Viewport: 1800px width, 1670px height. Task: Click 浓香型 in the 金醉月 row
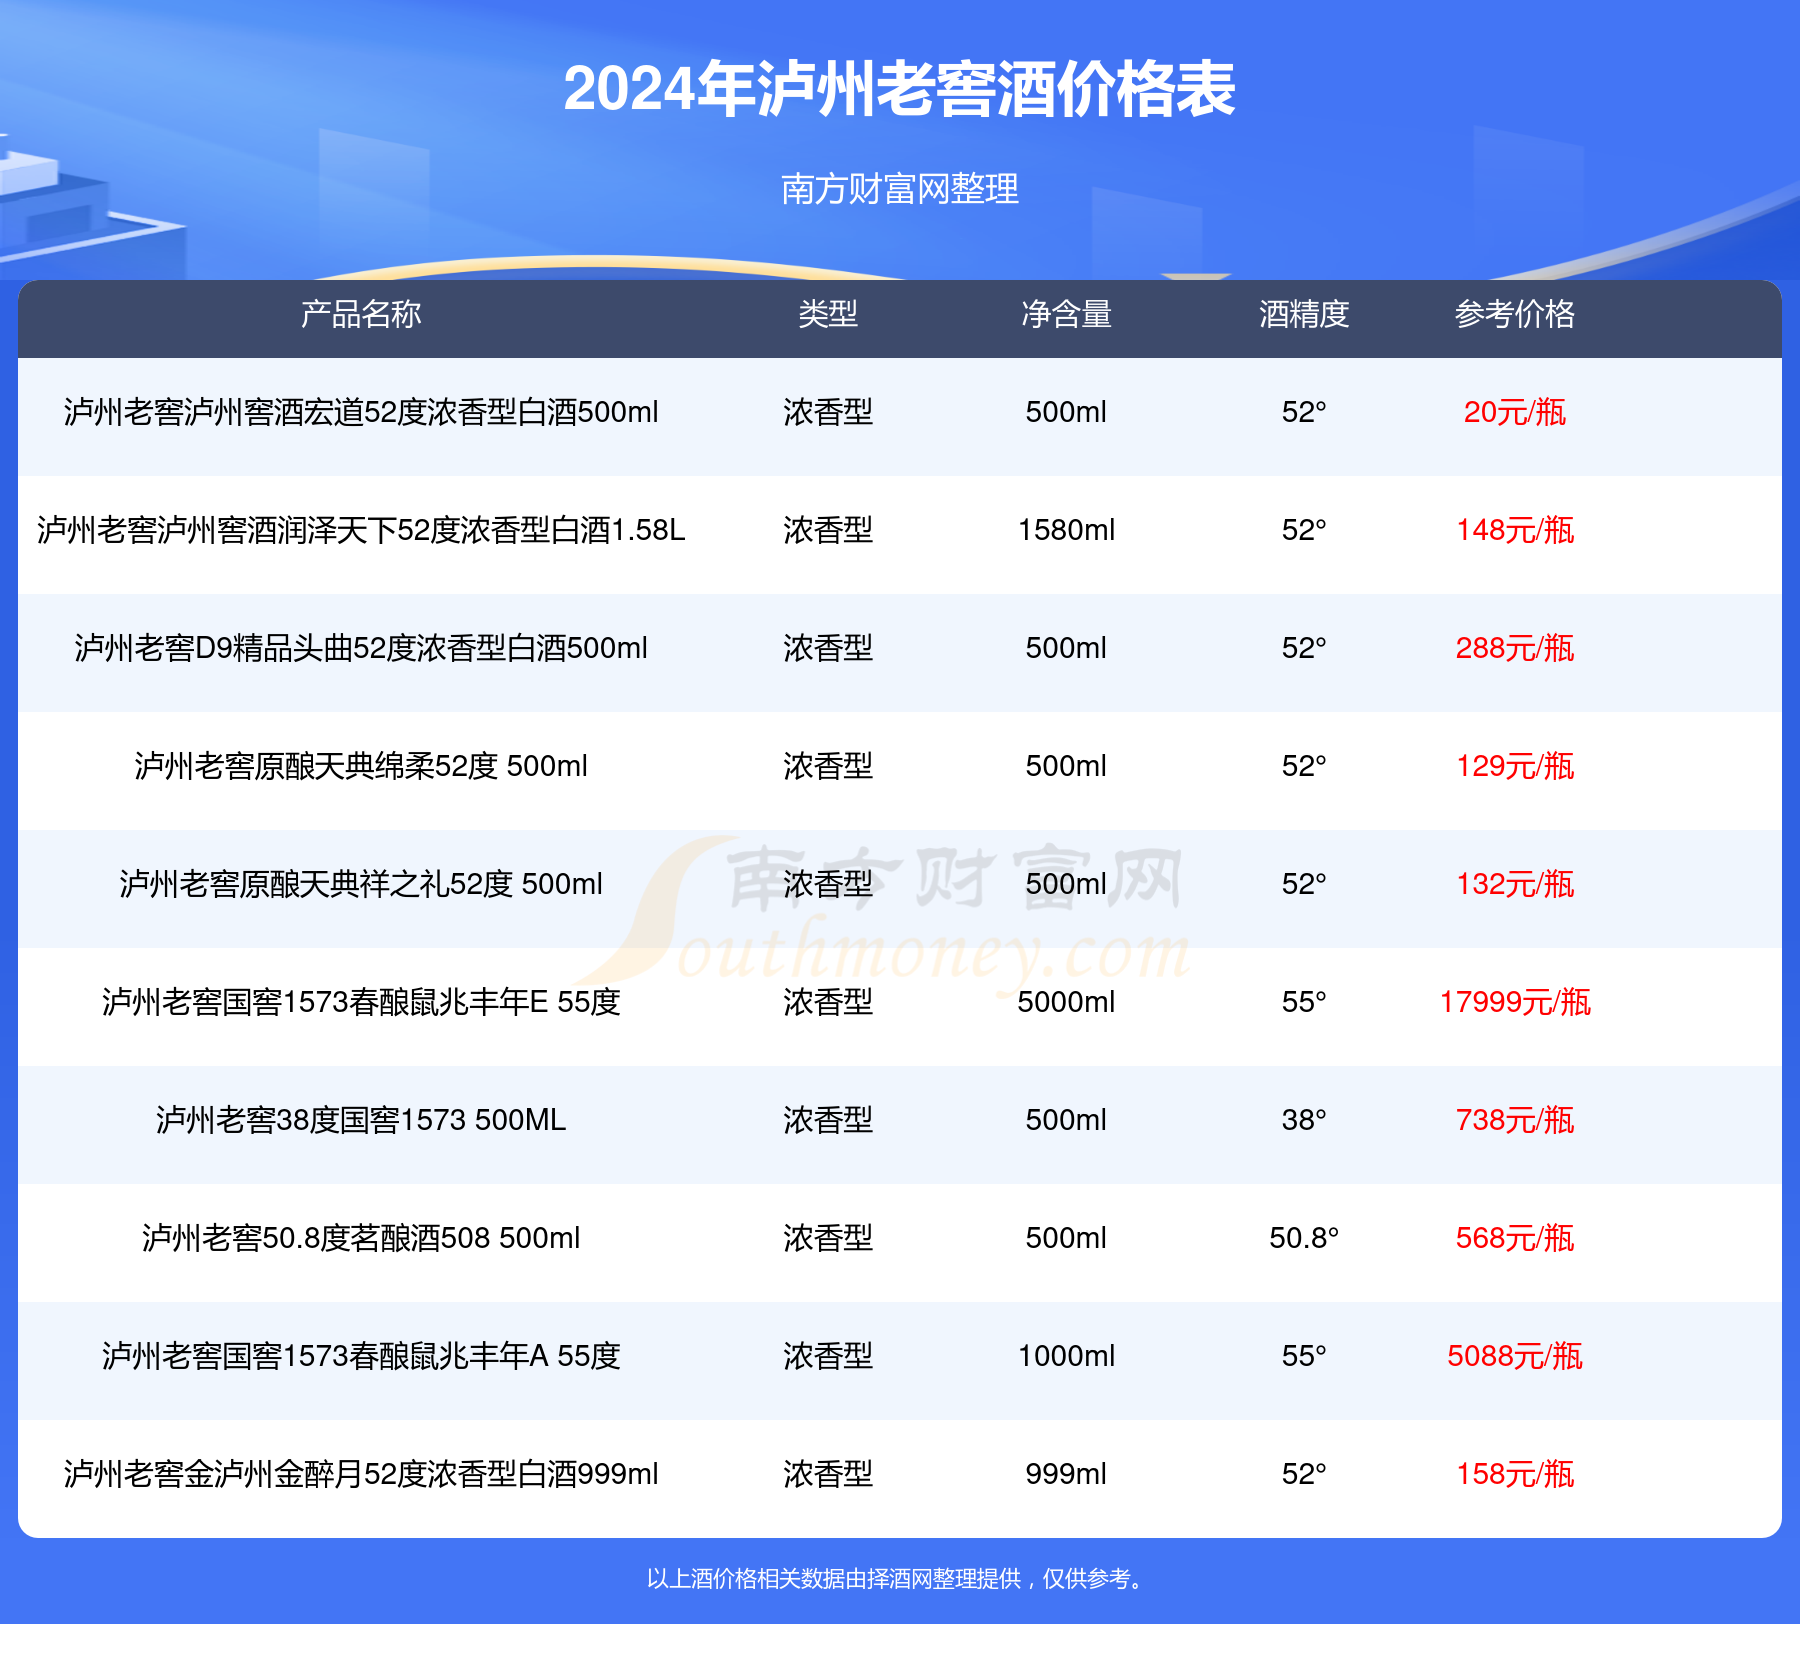[x=828, y=1474]
